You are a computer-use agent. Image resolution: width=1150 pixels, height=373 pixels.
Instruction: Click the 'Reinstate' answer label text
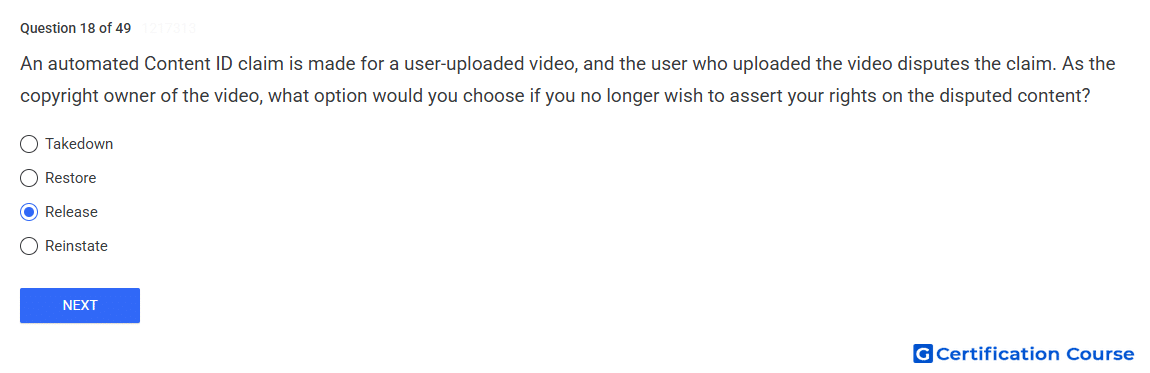76,246
